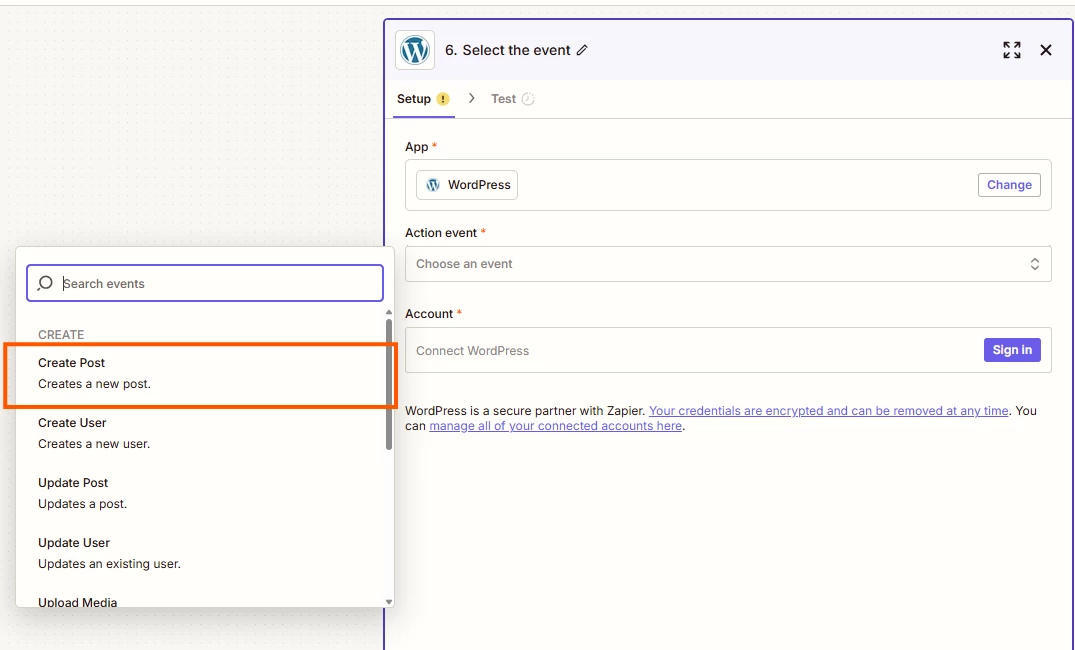The width and height of the screenshot is (1075, 650).
Task: Click the Setup warning indicator icon
Action: click(x=443, y=99)
